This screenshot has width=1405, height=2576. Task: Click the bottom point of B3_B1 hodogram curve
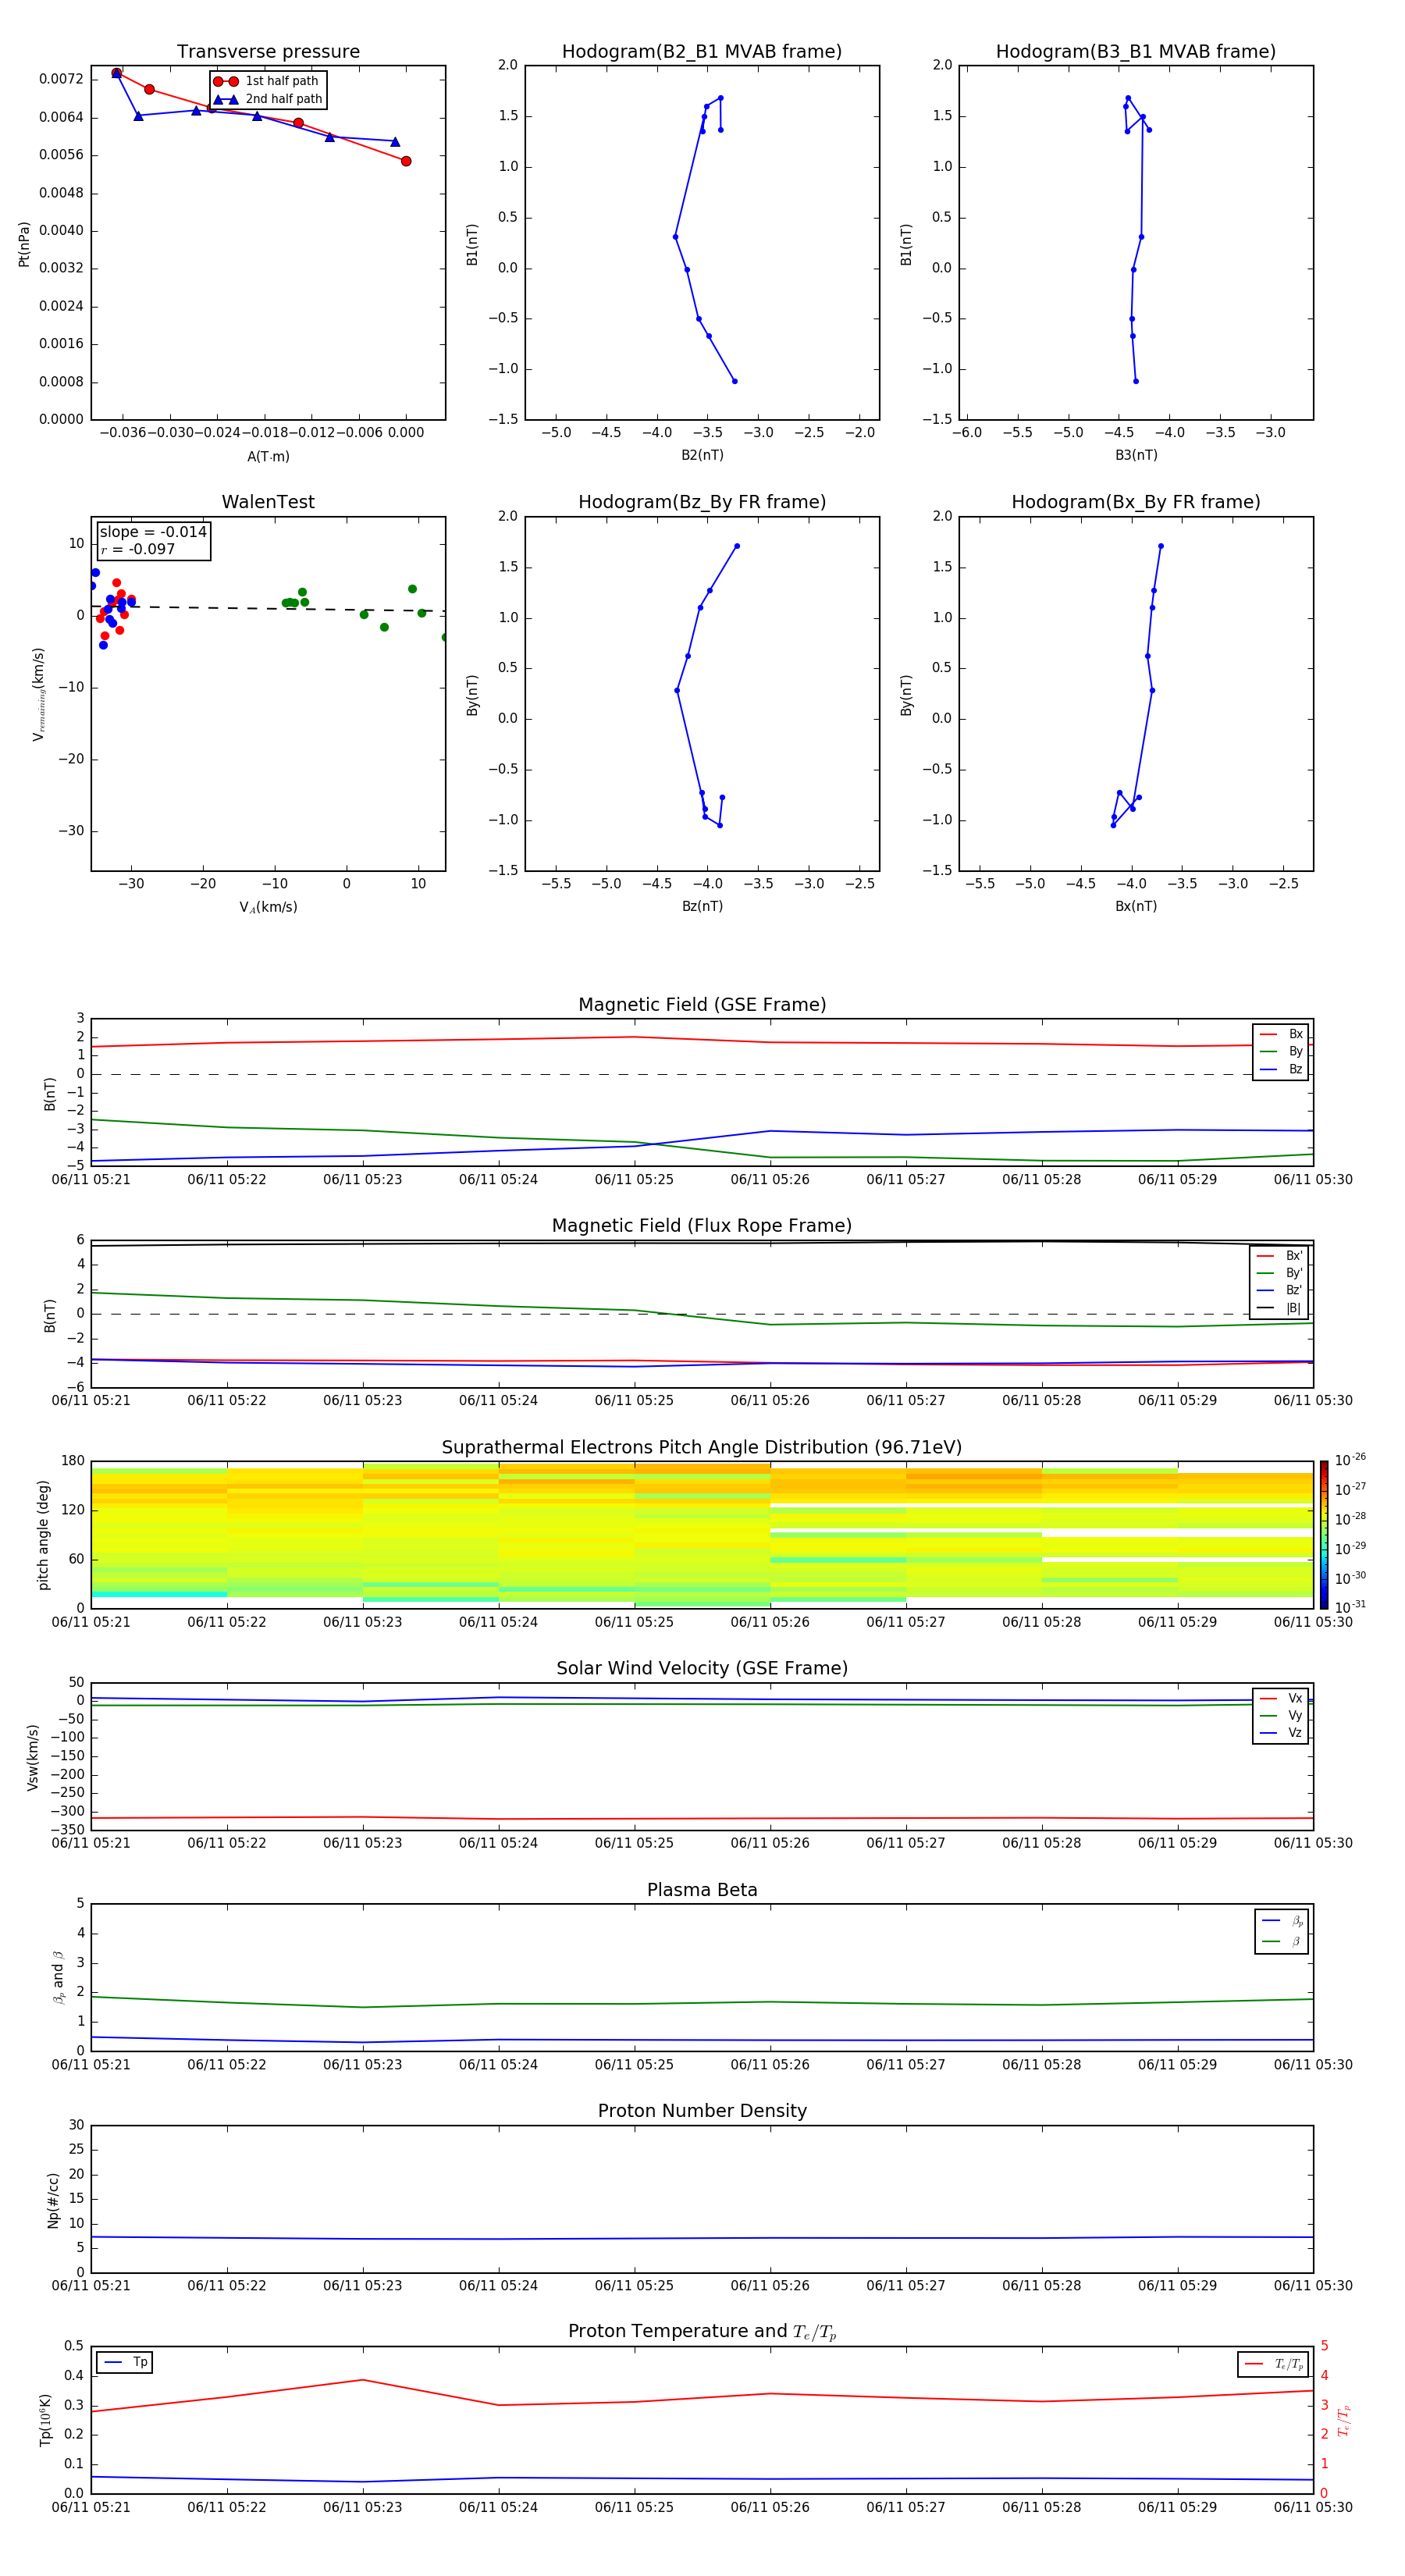click(x=1135, y=381)
